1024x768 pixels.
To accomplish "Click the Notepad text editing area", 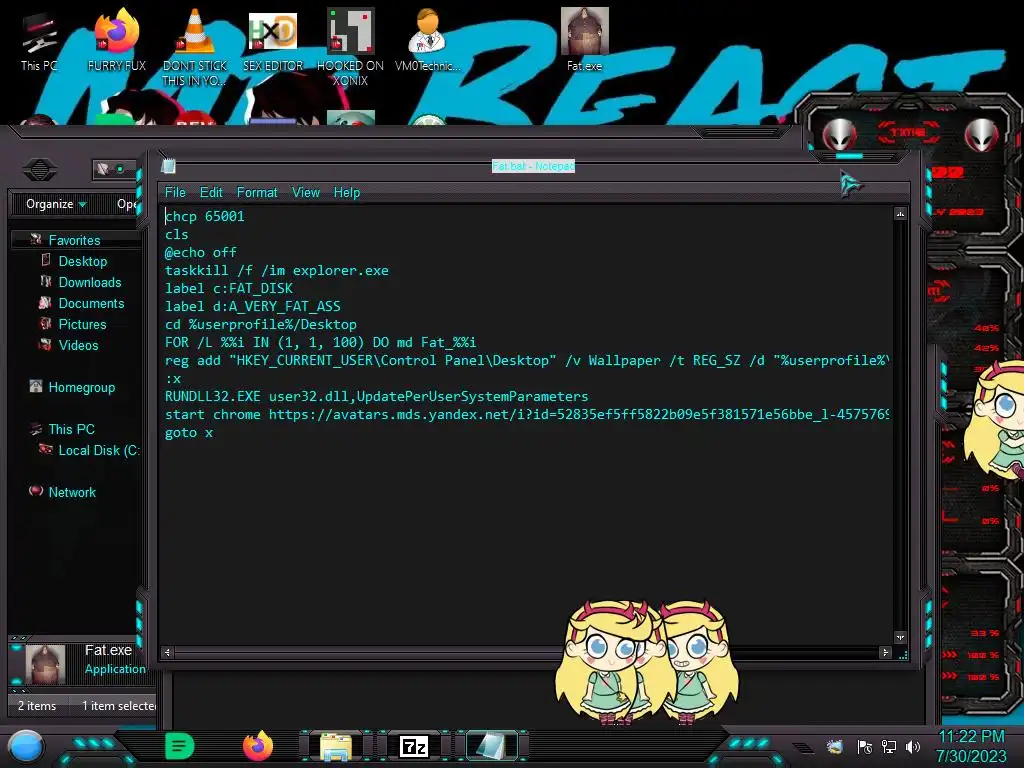I will point(526,424).
